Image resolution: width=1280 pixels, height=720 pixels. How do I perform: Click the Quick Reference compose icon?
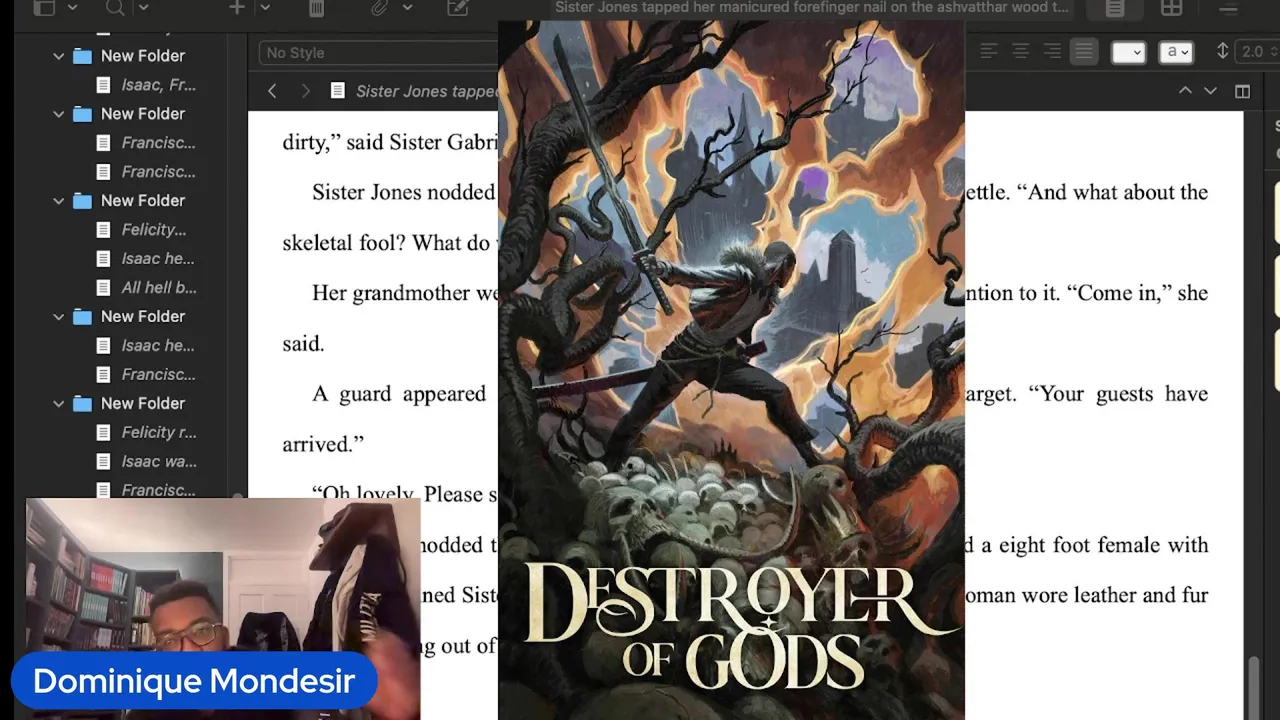[458, 8]
